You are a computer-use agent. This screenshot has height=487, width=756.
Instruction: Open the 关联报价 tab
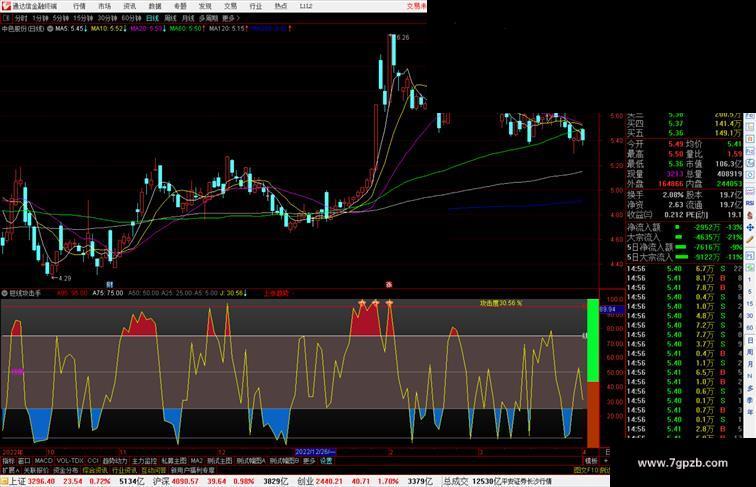[x=36, y=470]
